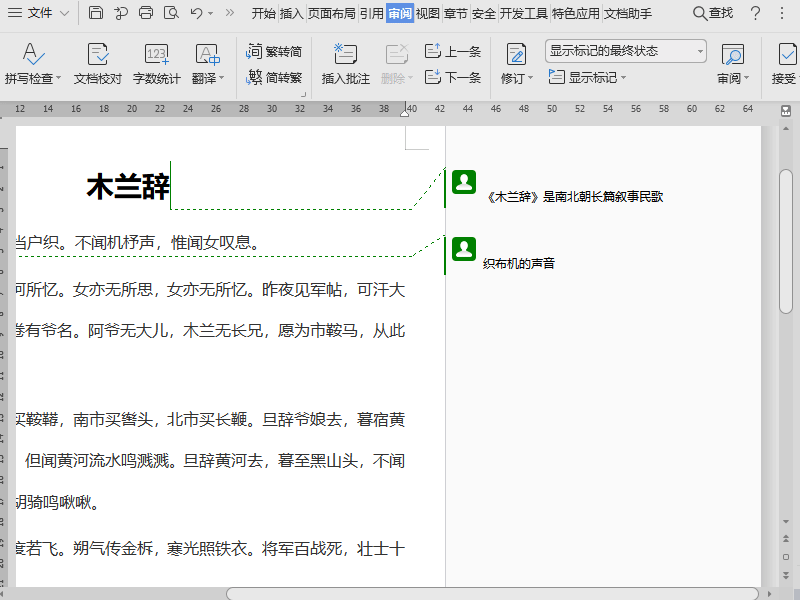Click the first comment's author avatar

(464, 182)
